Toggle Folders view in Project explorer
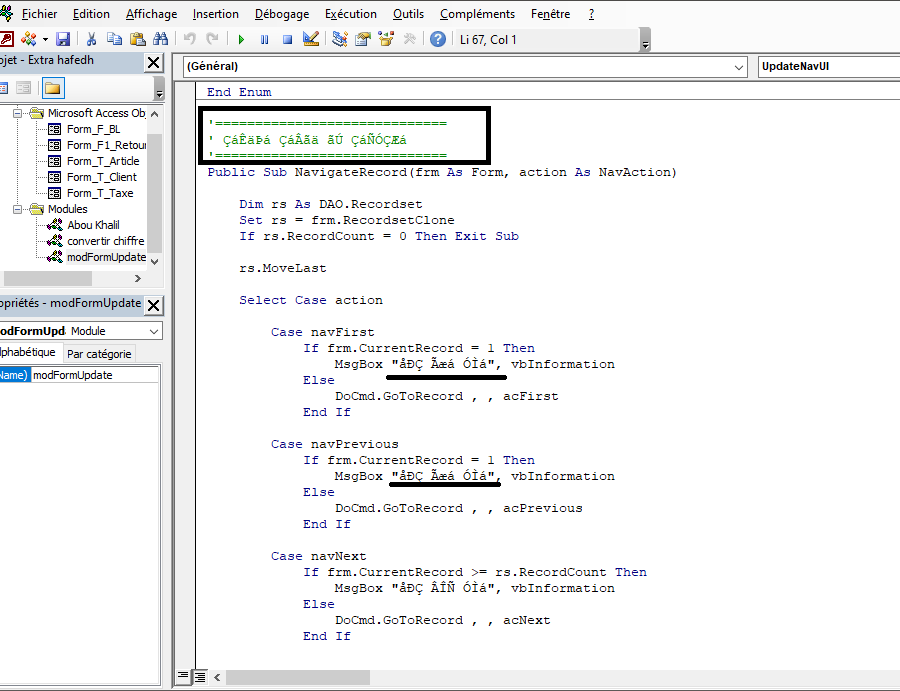The height and width of the screenshot is (691, 900). [53, 88]
